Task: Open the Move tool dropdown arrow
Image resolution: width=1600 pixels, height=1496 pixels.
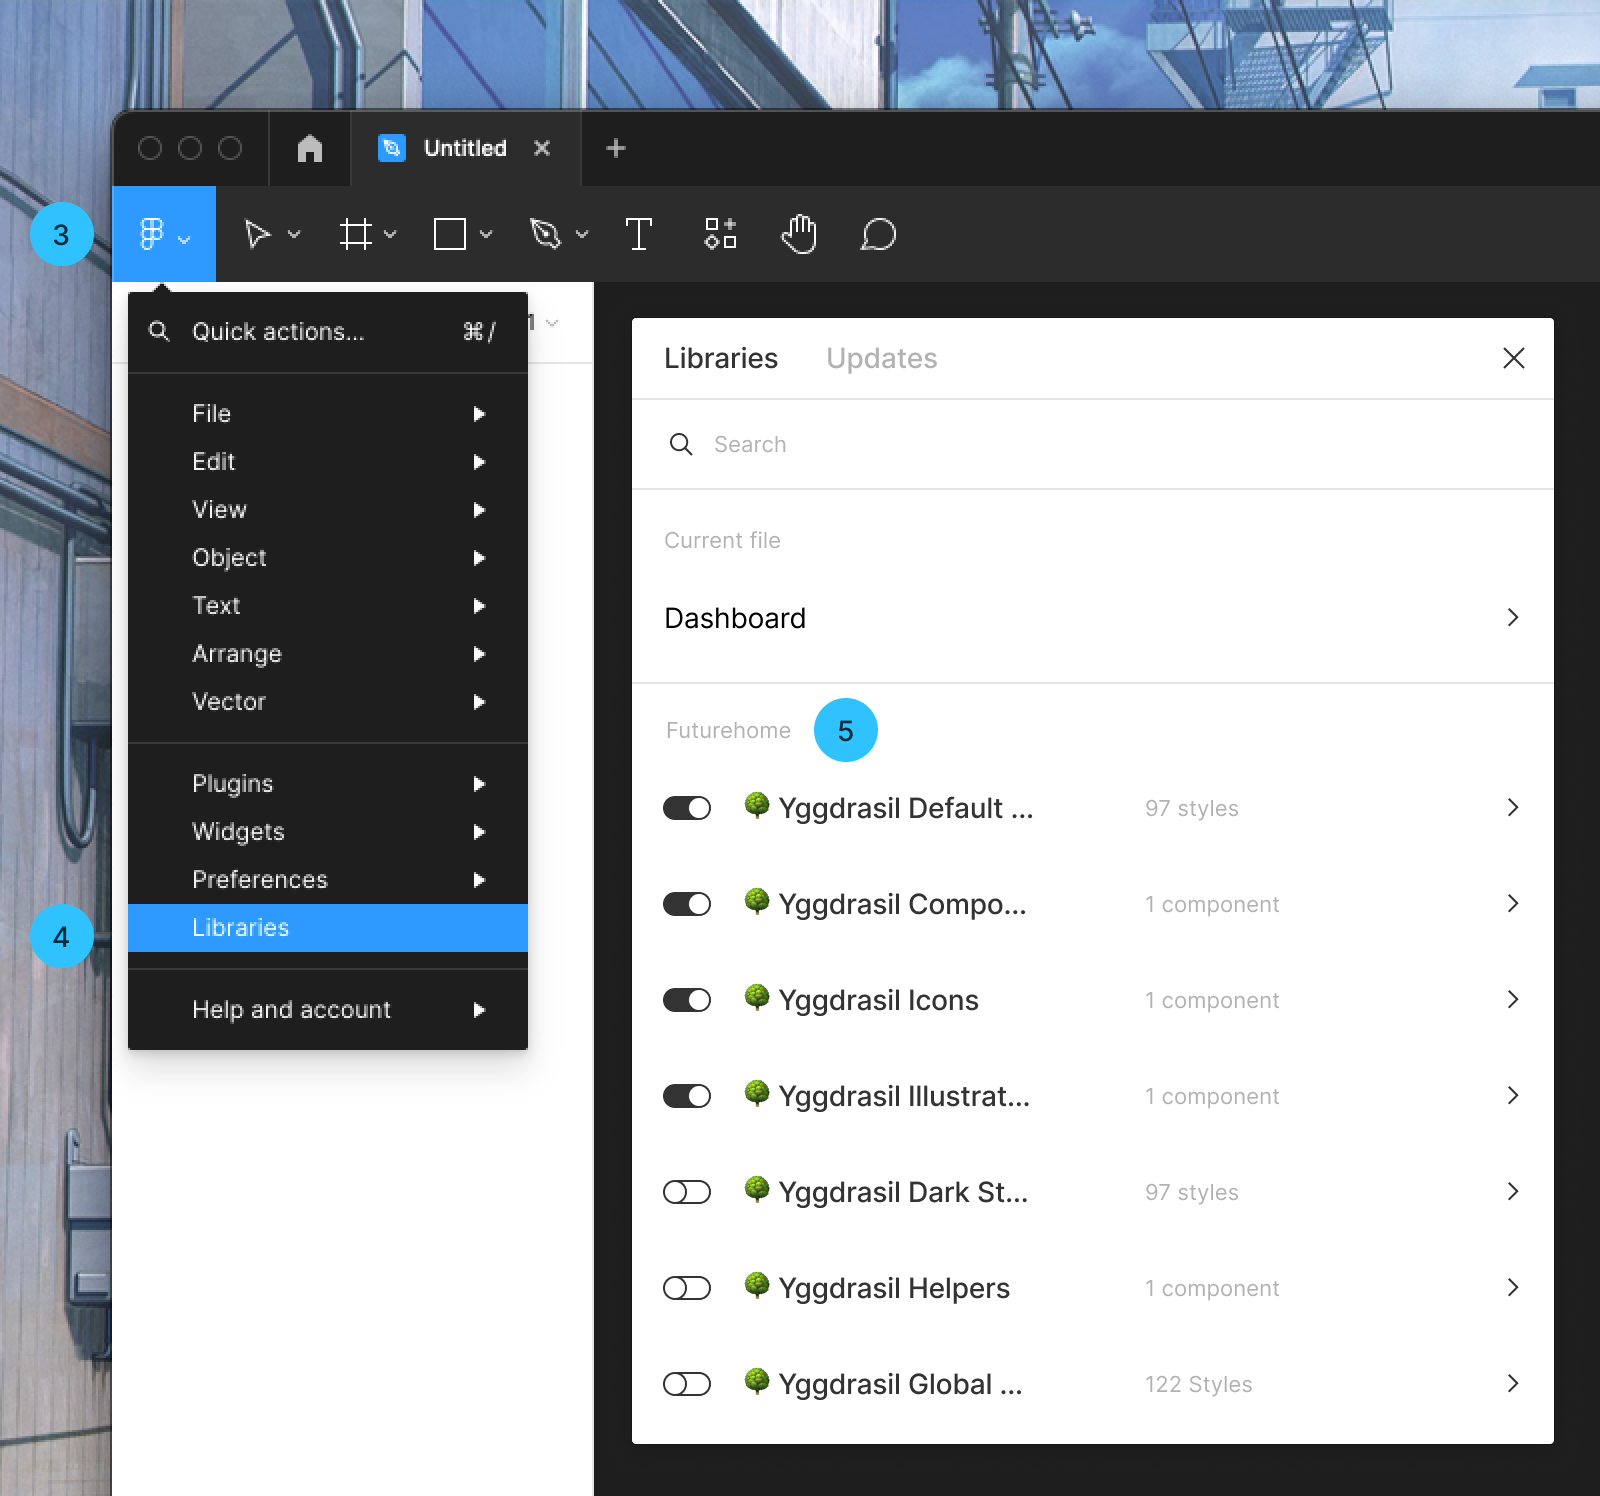Action: 291,234
